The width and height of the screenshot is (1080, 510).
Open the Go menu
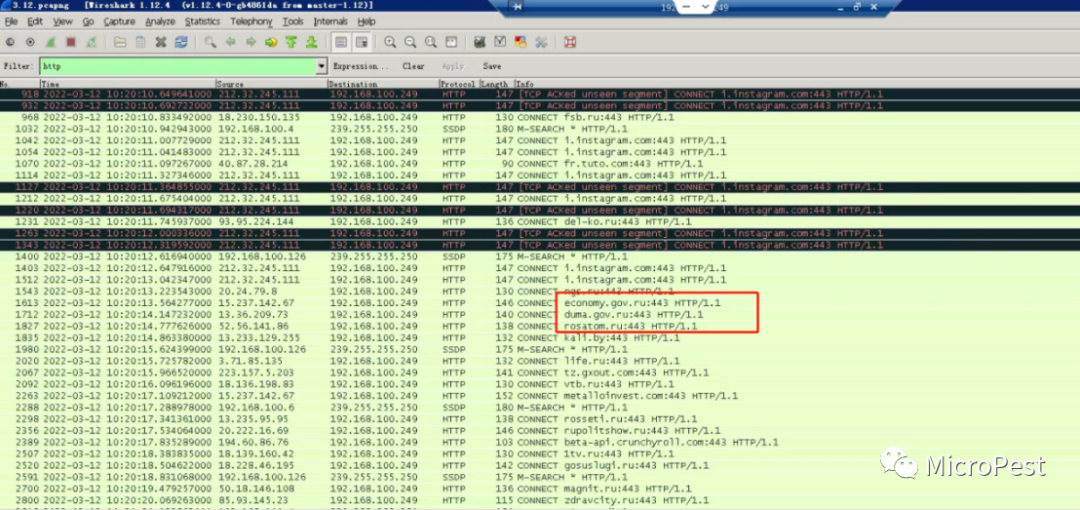point(88,22)
